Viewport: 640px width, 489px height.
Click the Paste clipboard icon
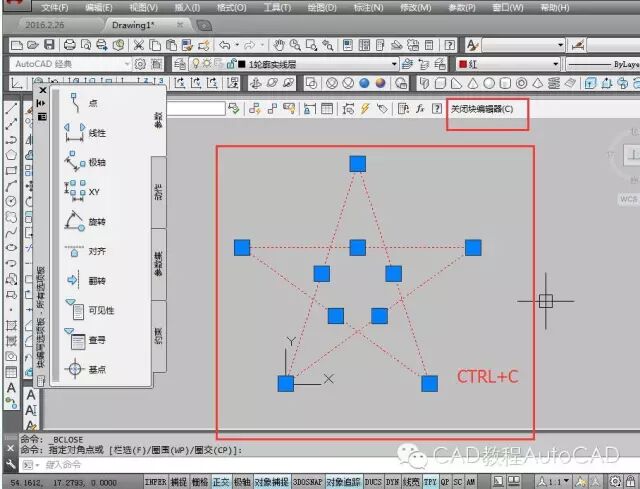click(172, 45)
